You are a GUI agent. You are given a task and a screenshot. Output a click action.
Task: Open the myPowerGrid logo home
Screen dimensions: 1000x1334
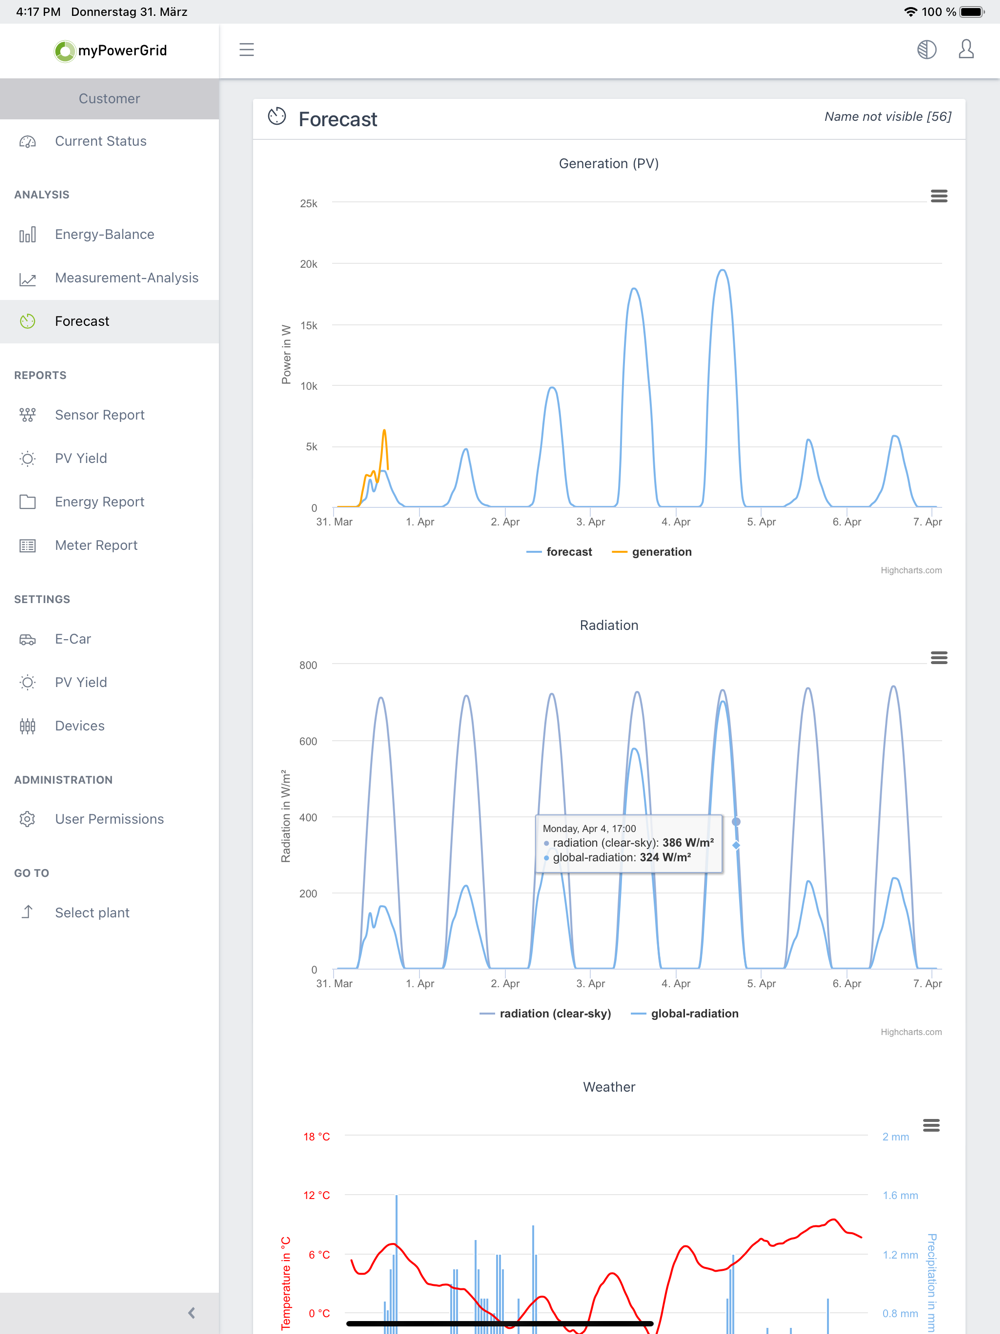(x=110, y=50)
